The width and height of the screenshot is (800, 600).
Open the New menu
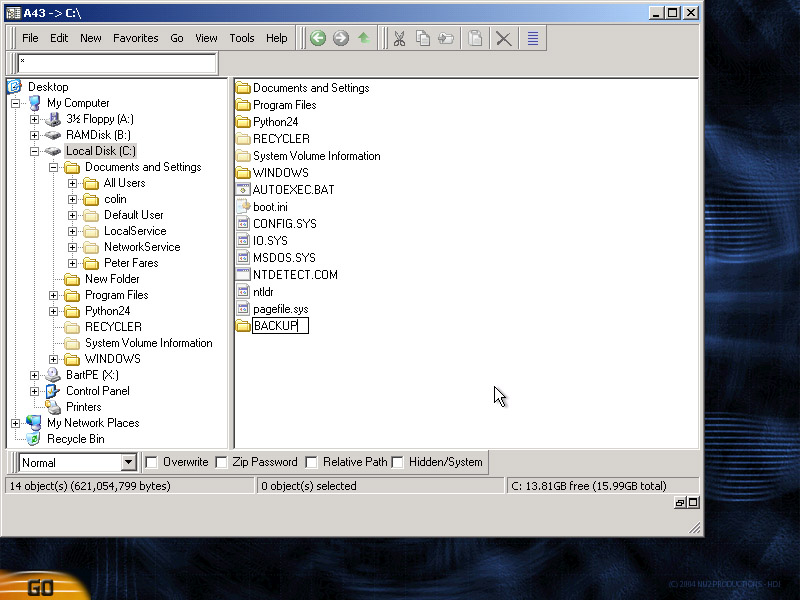(x=91, y=38)
